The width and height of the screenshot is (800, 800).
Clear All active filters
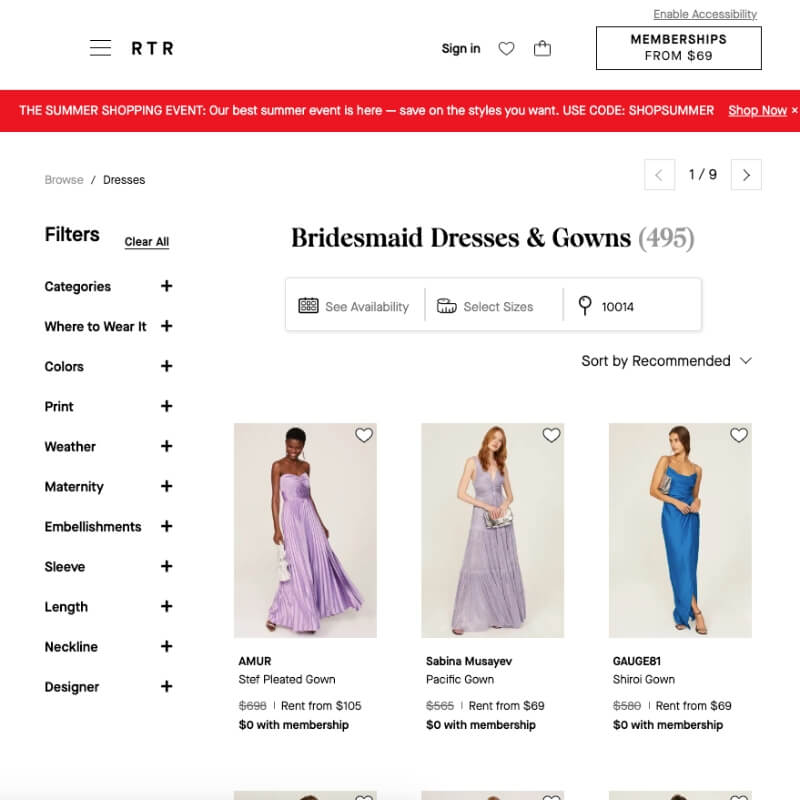pyautogui.click(x=146, y=239)
